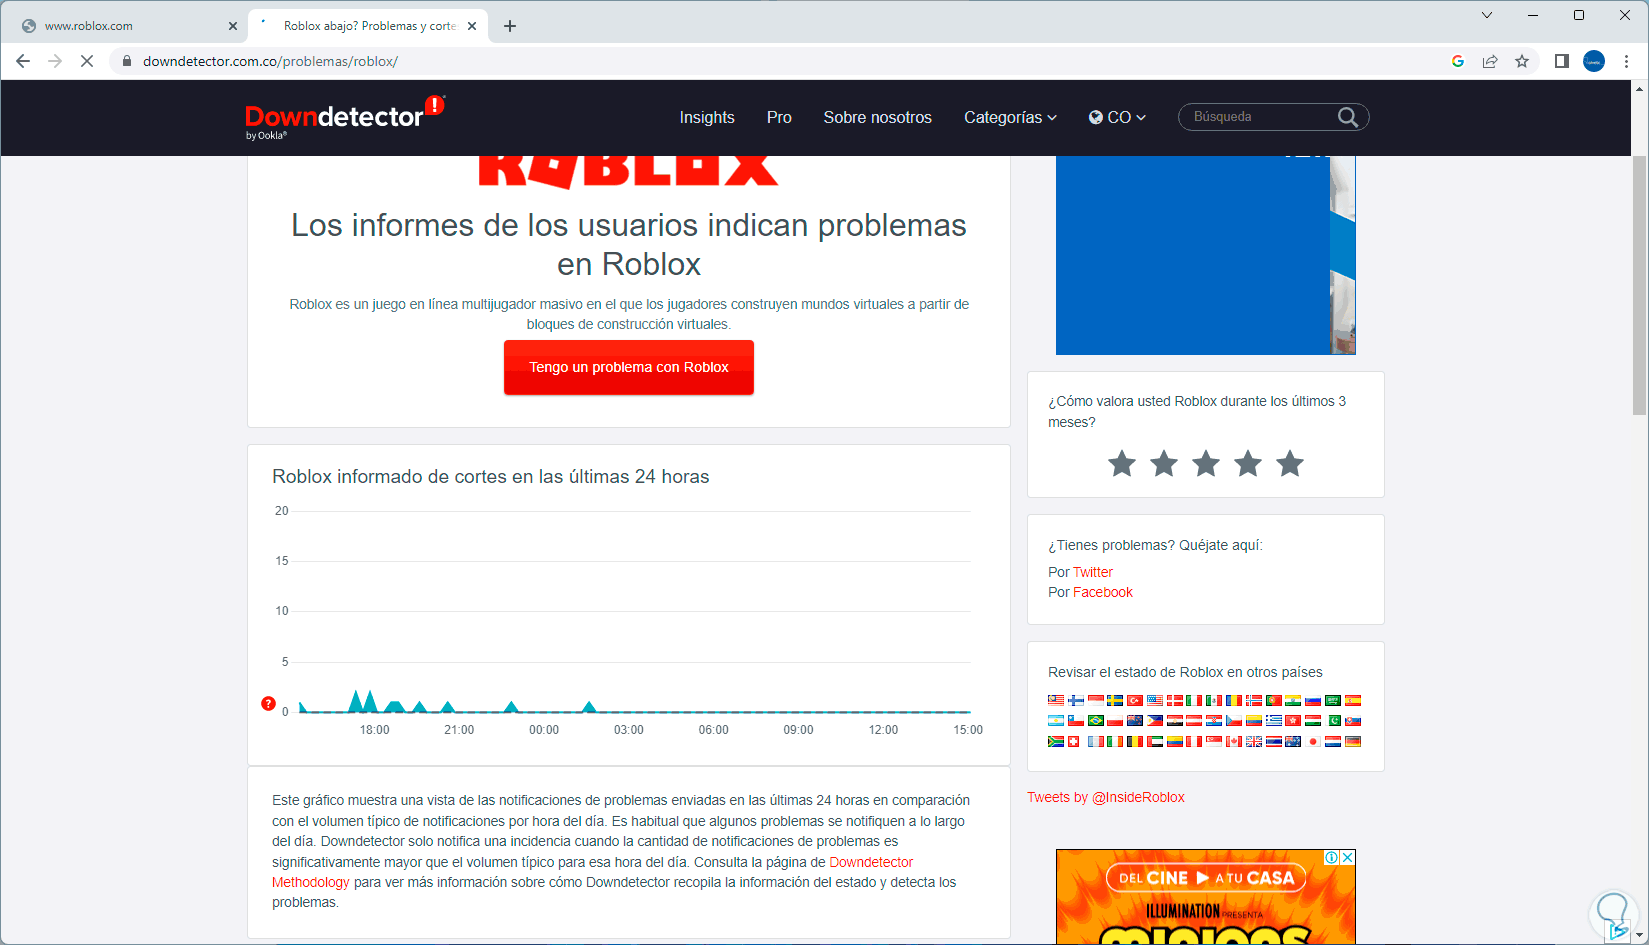Select the Spain flag
1649x945 pixels.
[x=1353, y=700]
